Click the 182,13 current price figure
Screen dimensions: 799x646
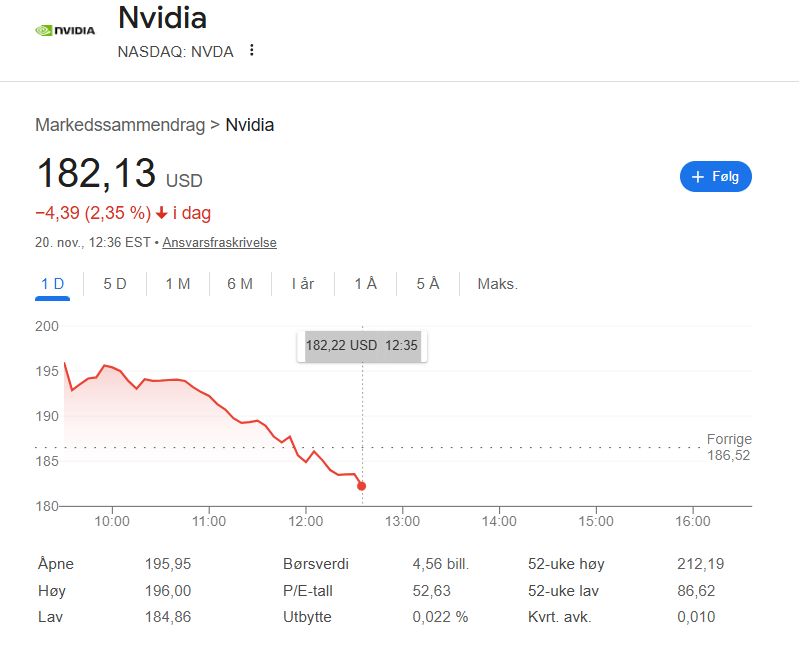[96, 174]
